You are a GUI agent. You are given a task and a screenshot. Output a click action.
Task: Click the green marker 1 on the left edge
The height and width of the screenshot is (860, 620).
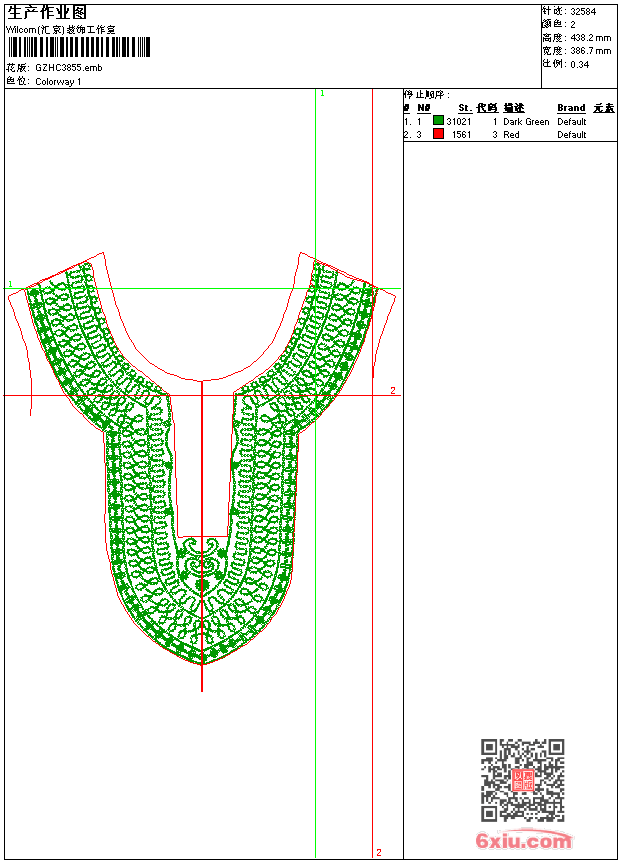[10, 285]
